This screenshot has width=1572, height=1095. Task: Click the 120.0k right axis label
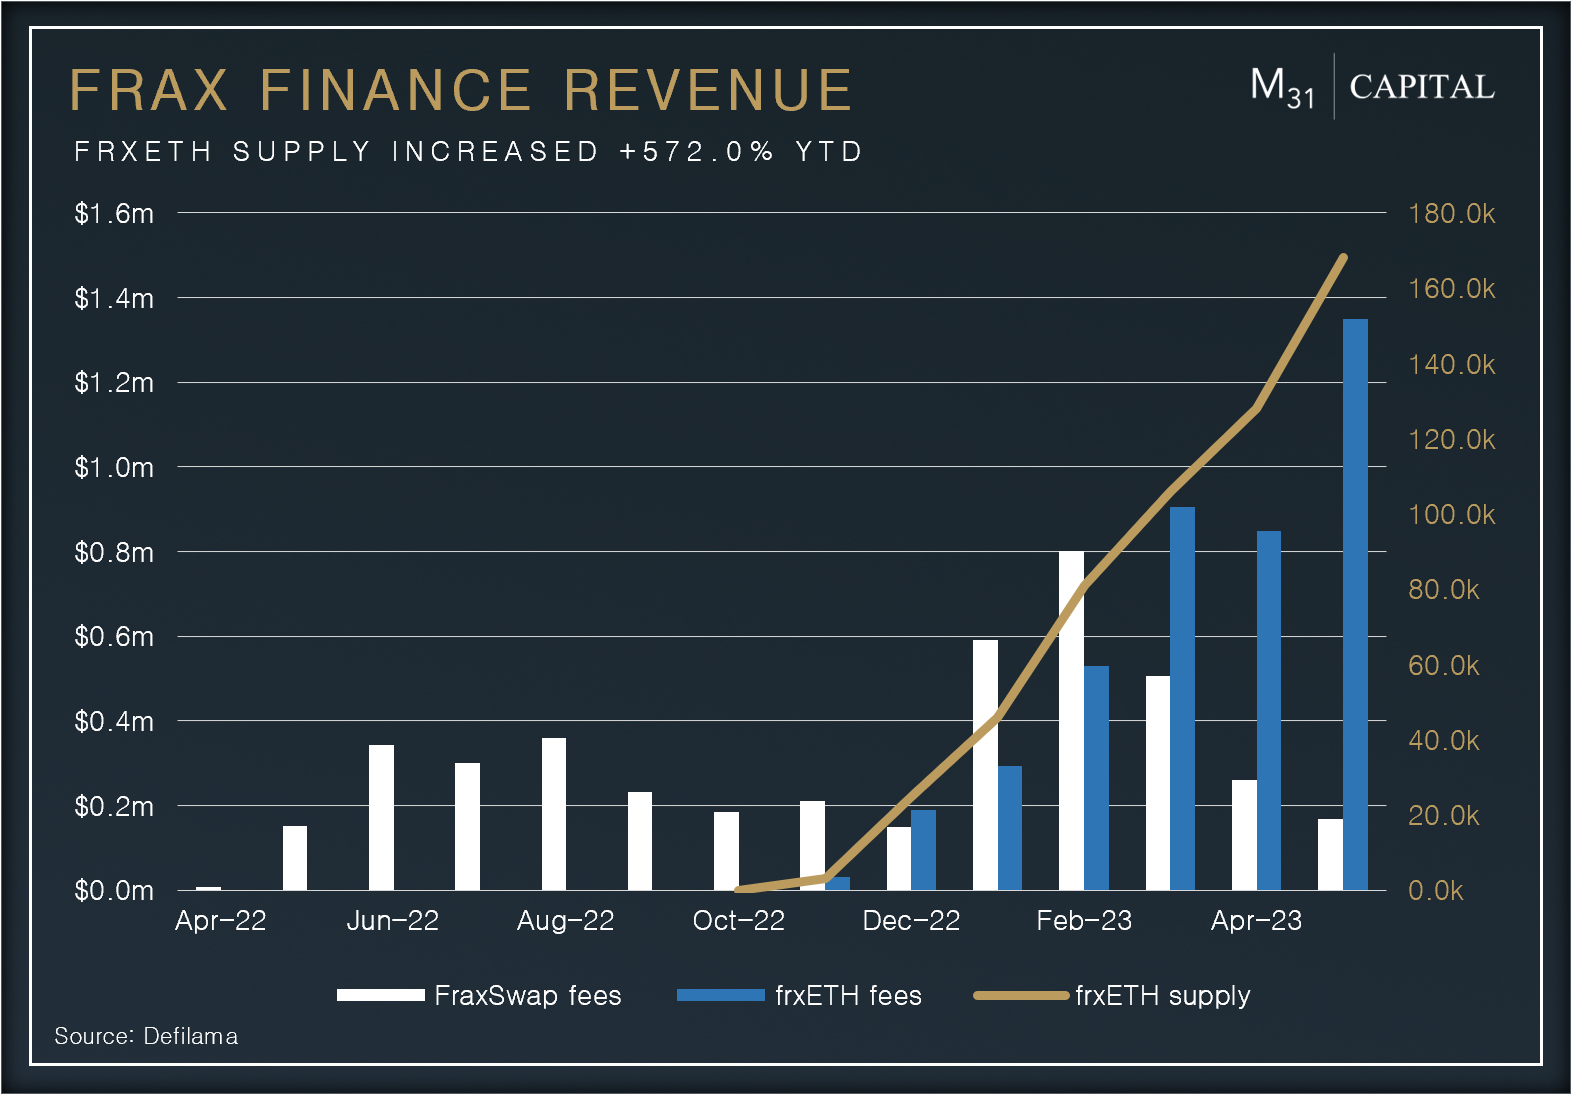tap(1452, 440)
